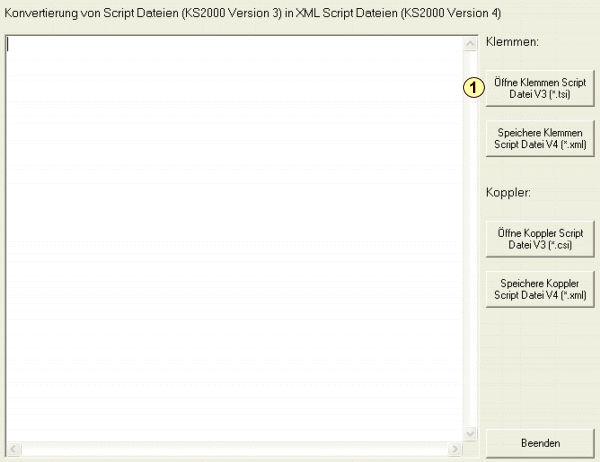Viewport: 600px width, 462px height.
Task: Click the "Konvertierung von Script Dateien" heading
Action: point(253,13)
